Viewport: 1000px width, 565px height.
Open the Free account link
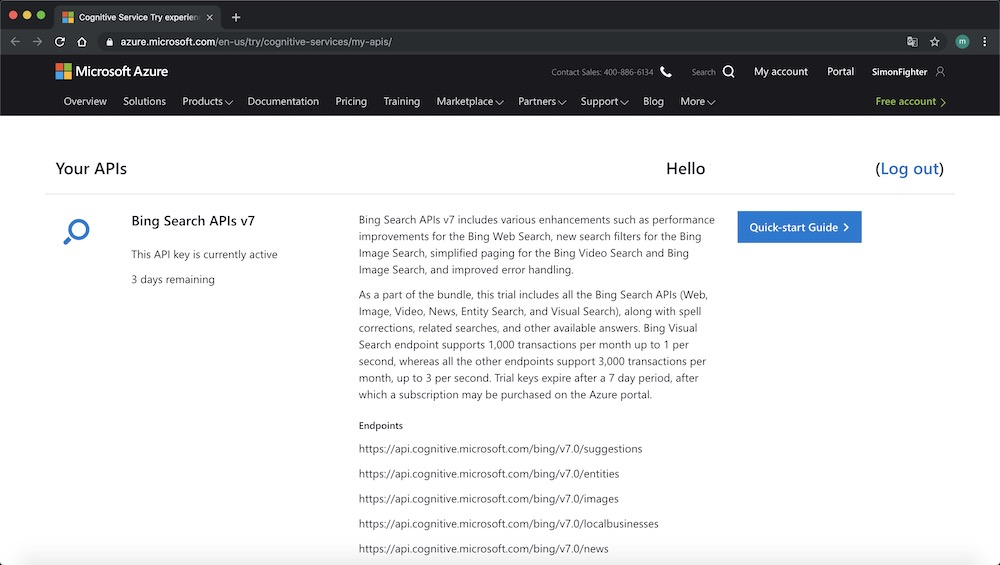(910, 102)
